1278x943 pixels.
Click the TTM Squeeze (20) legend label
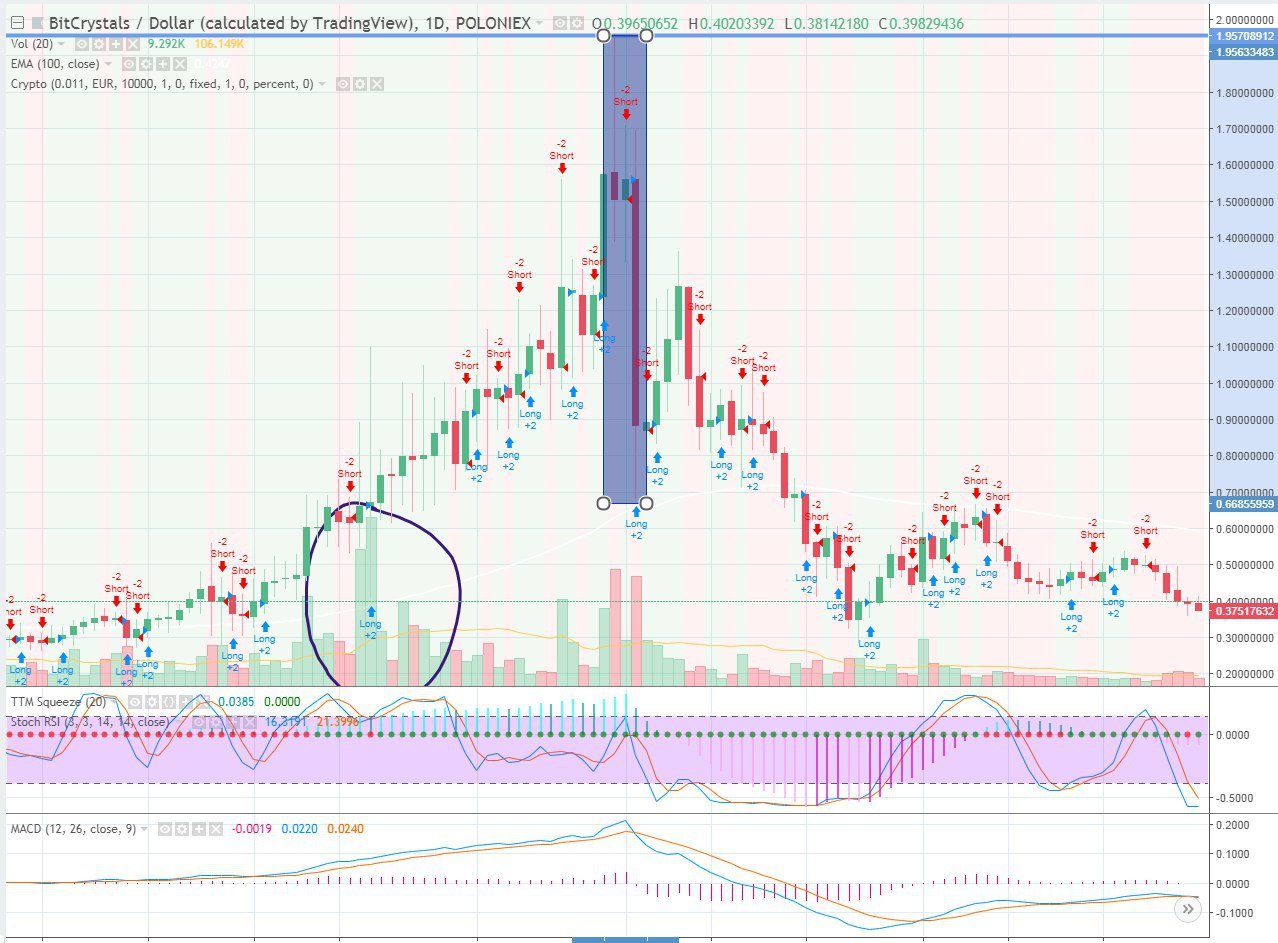click(58, 702)
